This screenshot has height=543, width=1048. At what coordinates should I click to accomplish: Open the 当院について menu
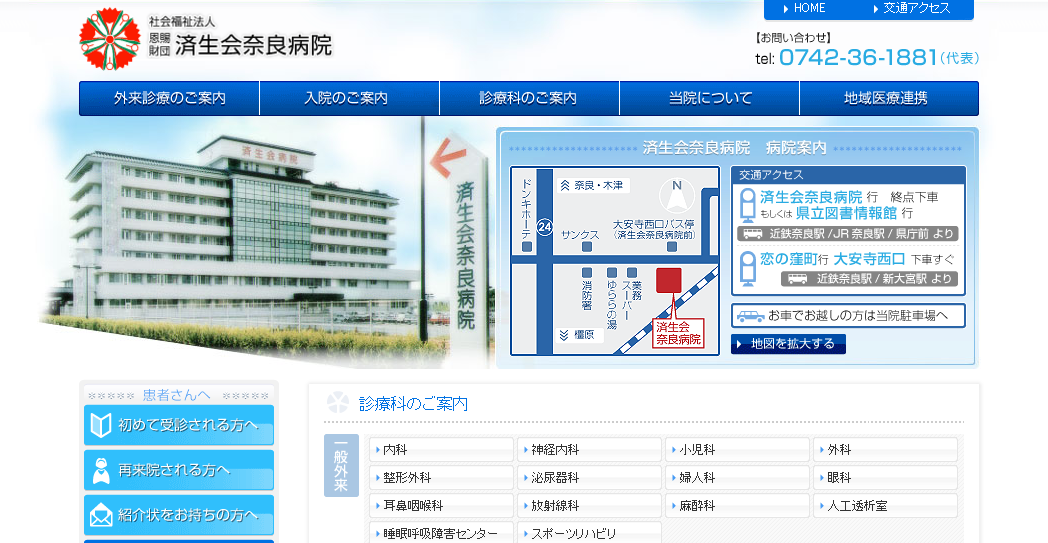tap(710, 98)
